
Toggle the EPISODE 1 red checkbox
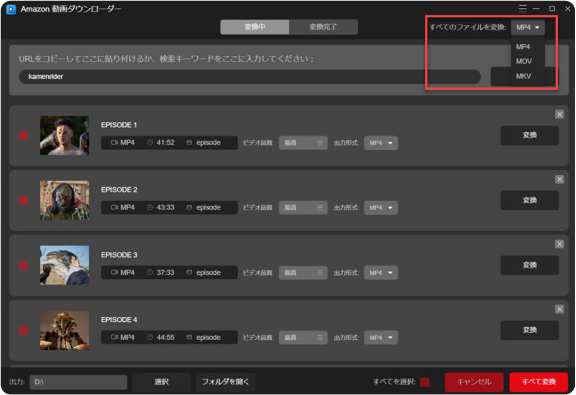24,136
